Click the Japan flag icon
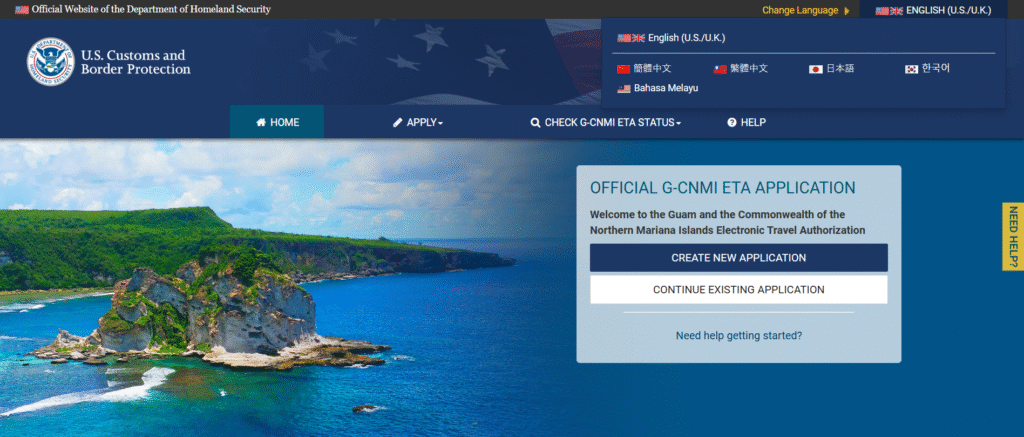The height and width of the screenshot is (437, 1024). [815, 69]
